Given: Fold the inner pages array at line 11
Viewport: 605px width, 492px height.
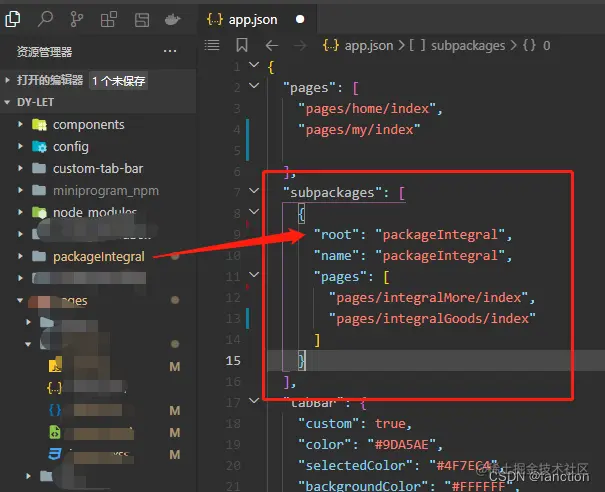Looking at the screenshot, I should coord(254,274).
